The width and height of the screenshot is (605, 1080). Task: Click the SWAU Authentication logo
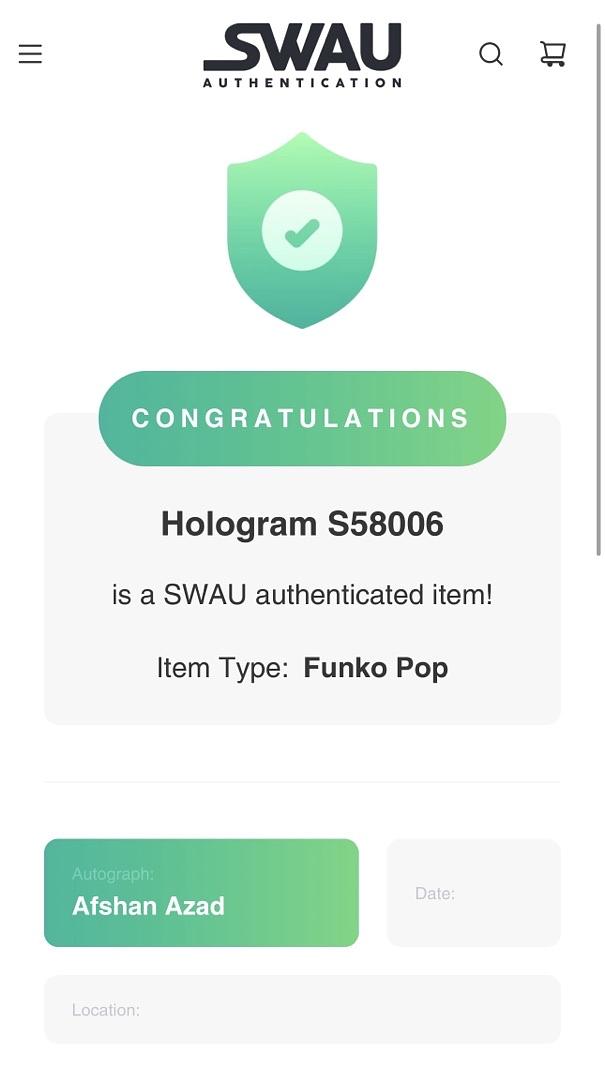[x=302, y=55]
